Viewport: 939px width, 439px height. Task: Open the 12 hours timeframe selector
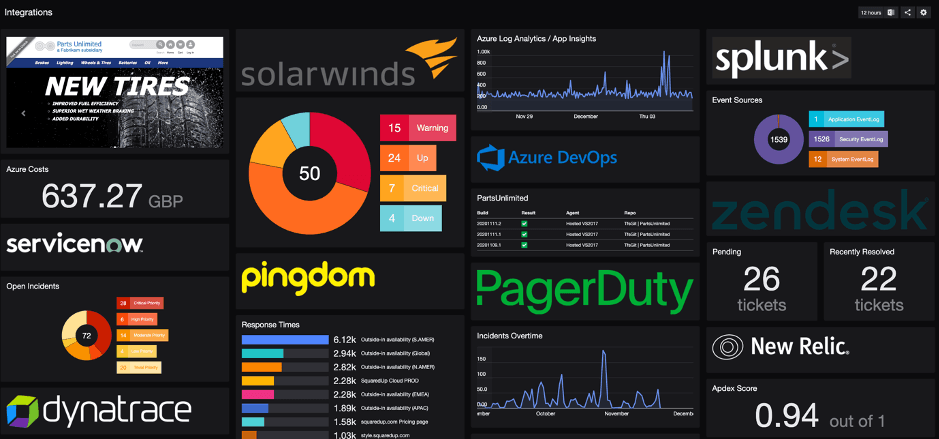tap(872, 12)
